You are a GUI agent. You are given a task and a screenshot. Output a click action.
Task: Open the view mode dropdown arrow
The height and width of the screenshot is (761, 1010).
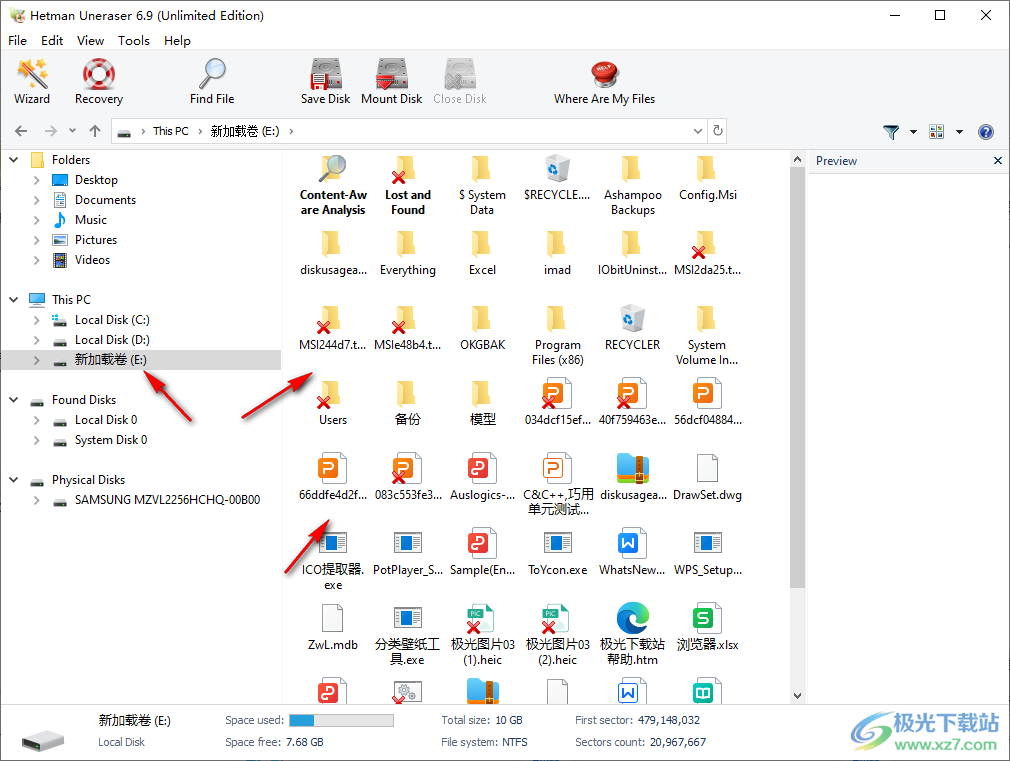pyautogui.click(x=959, y=132)
